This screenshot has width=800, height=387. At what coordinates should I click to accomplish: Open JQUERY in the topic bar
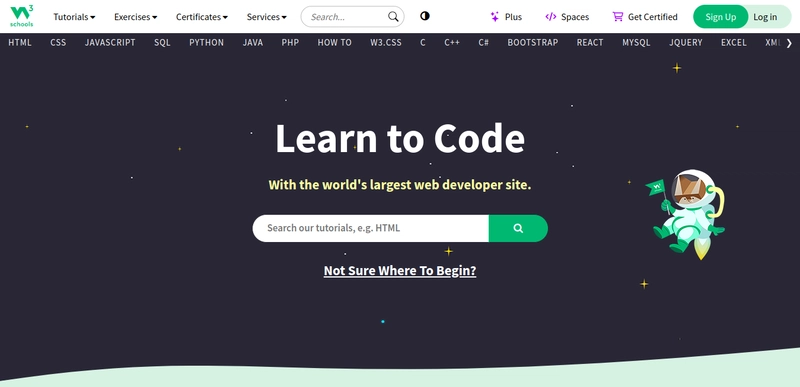tap(686, 43)
